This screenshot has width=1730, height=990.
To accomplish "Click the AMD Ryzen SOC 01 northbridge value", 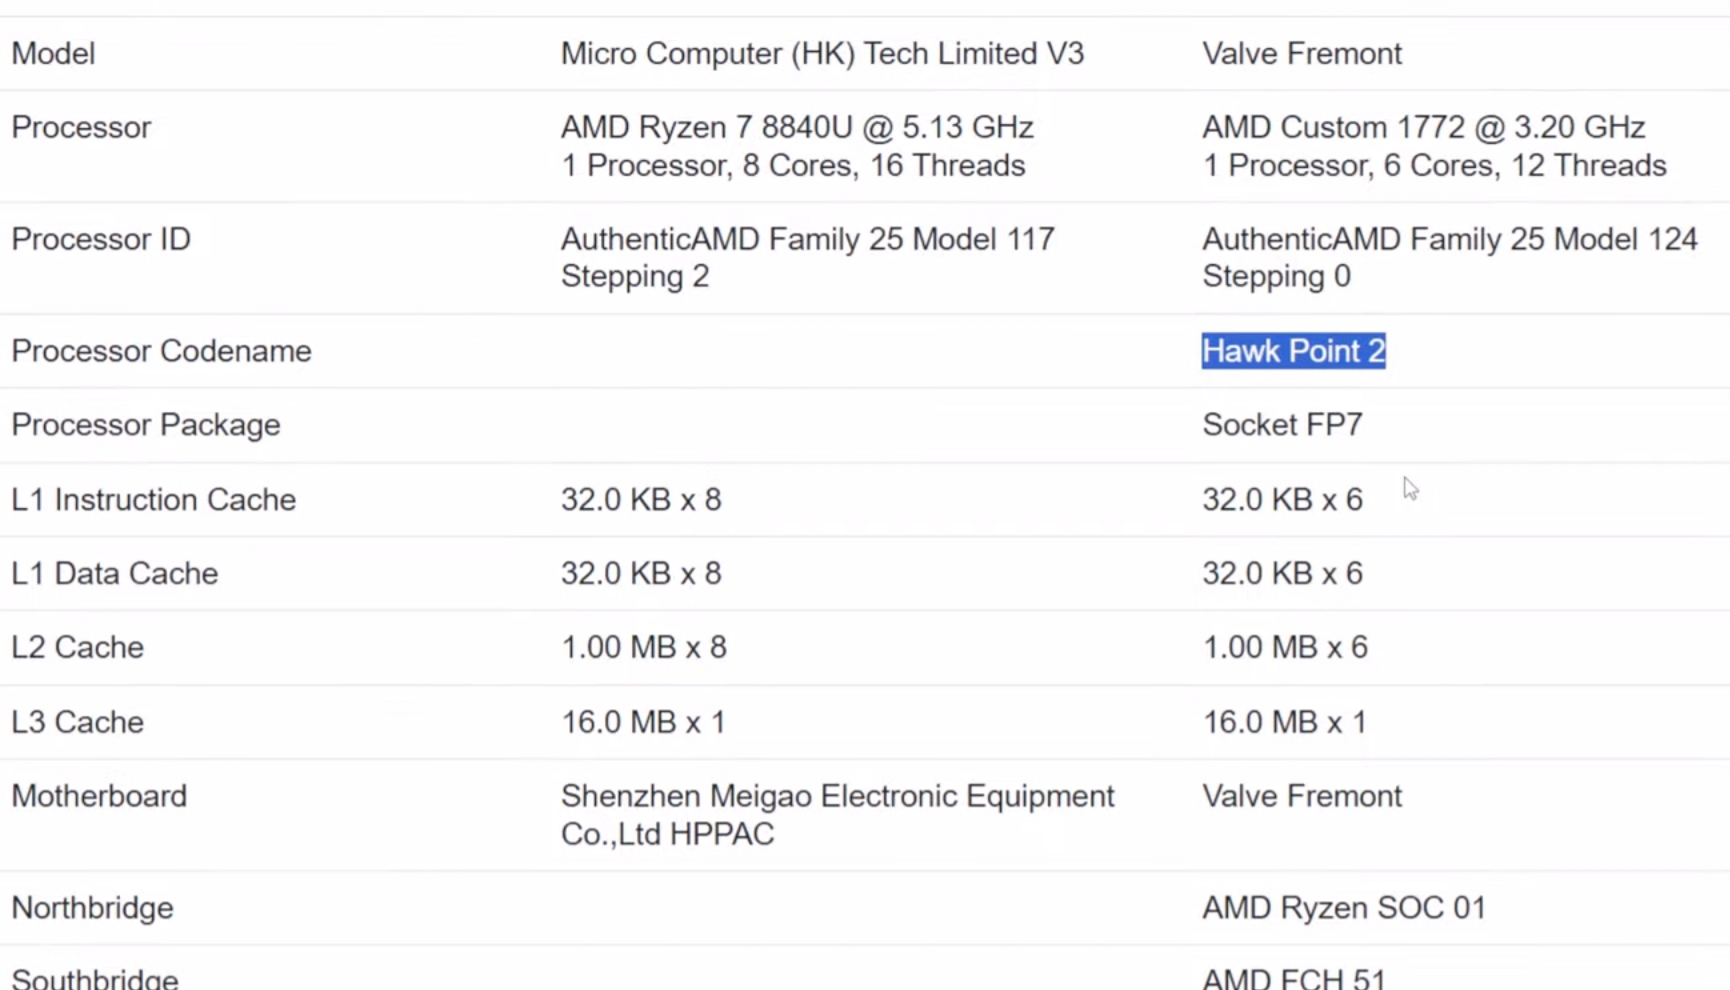I will pyautogui.click(x=1343, y=908).
